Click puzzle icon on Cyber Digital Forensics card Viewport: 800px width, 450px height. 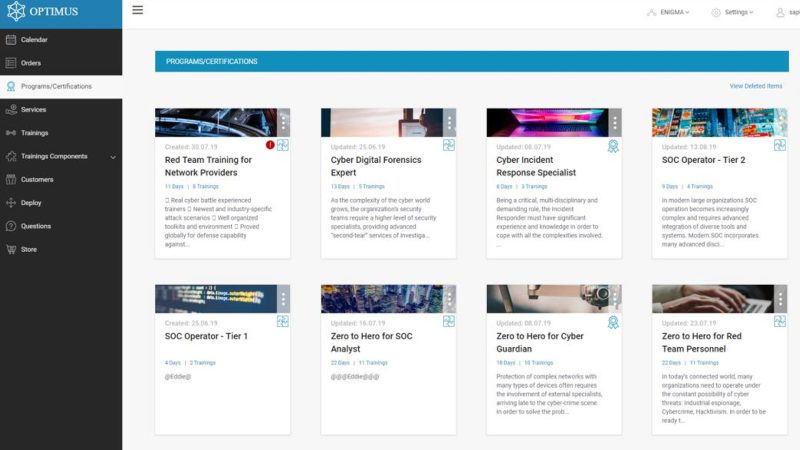pyautogui.click(x=449, y=146)
